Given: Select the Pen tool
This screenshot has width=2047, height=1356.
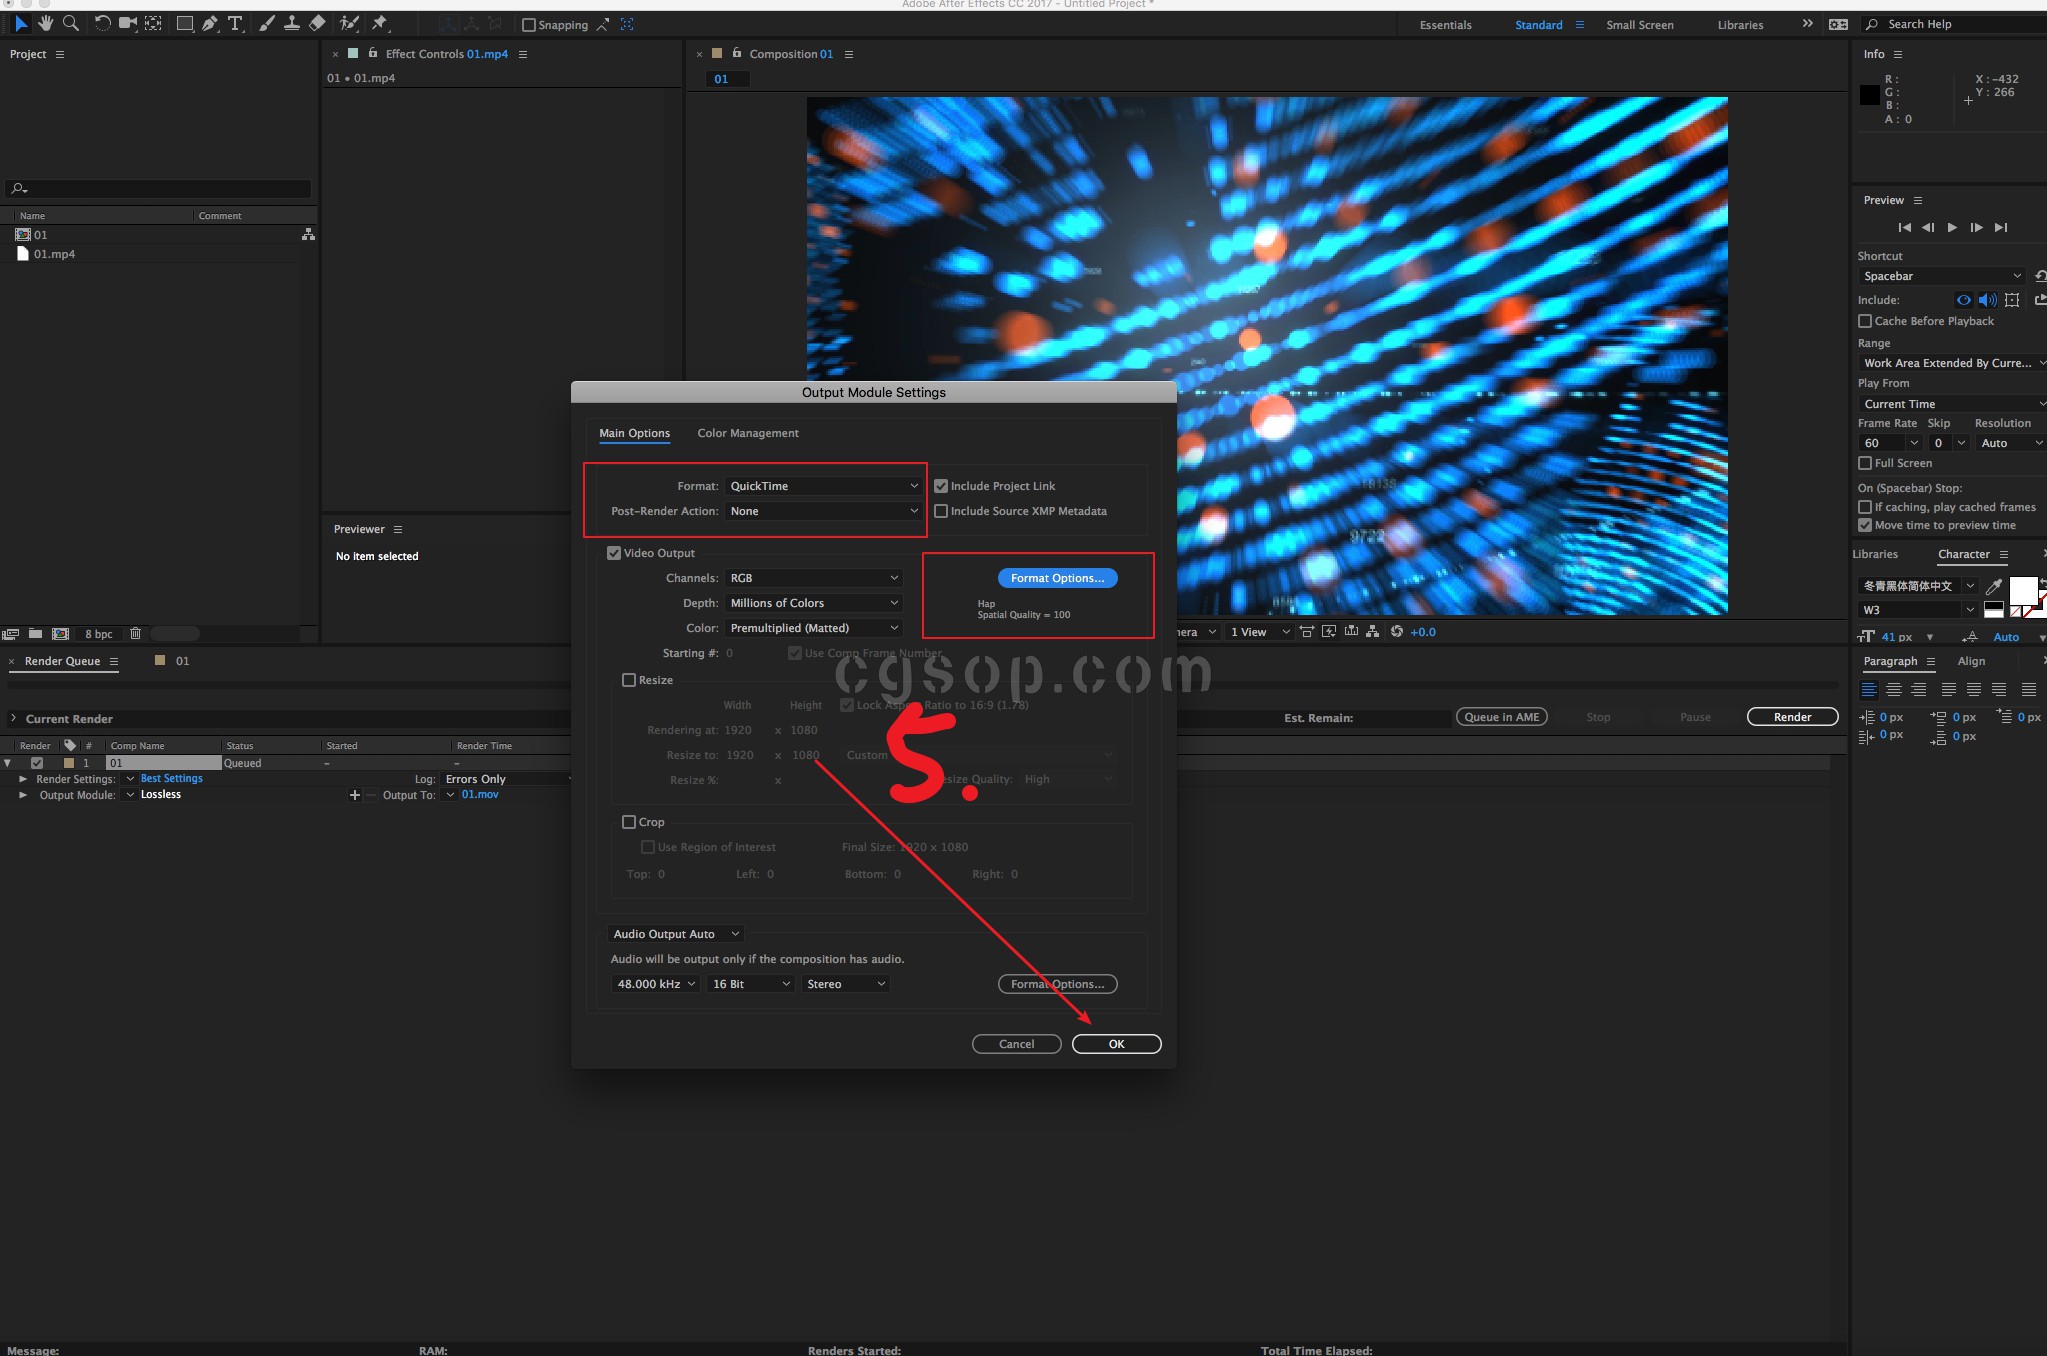Looking at the screenshot, I should point(209,23).
